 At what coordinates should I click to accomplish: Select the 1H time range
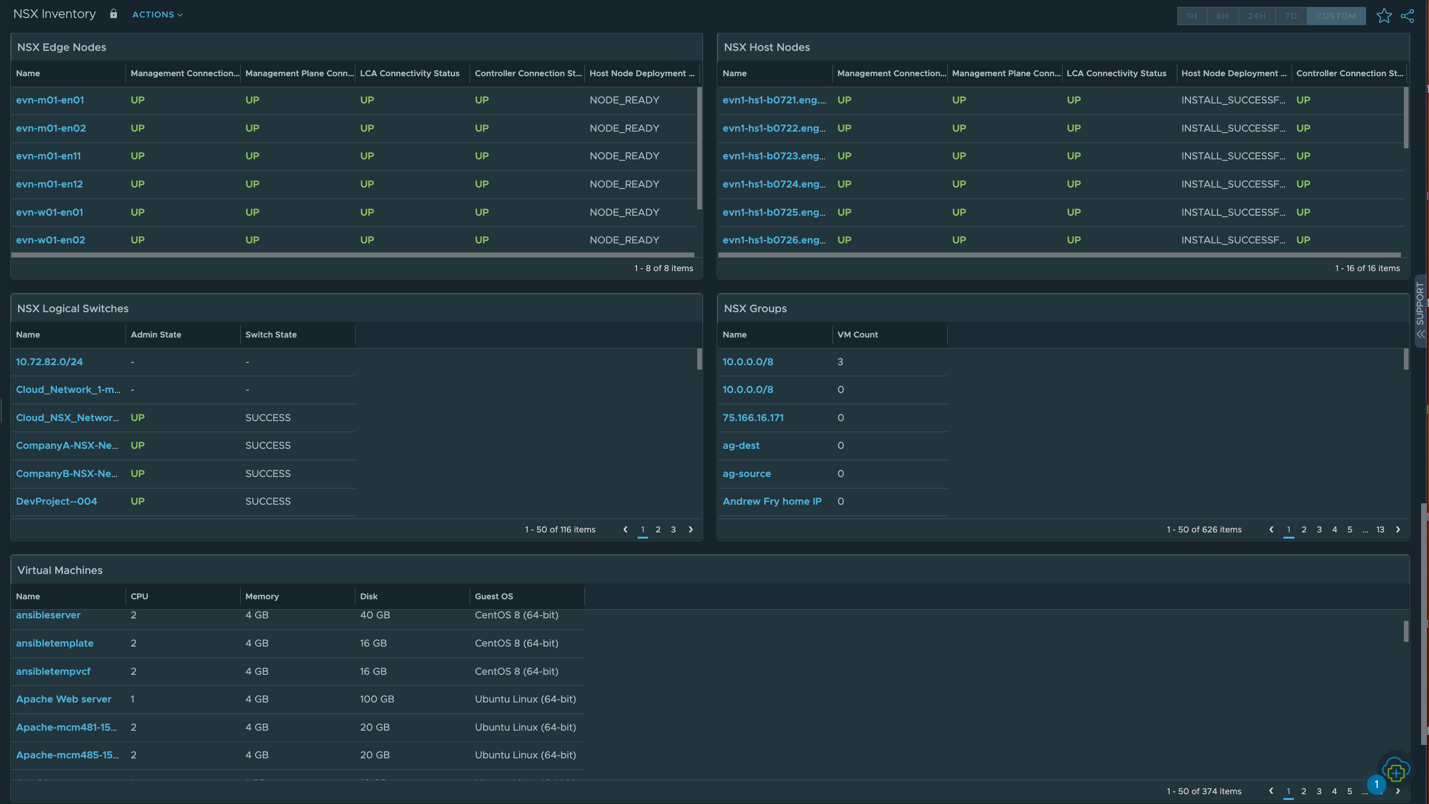click(x=1192, y=16)
